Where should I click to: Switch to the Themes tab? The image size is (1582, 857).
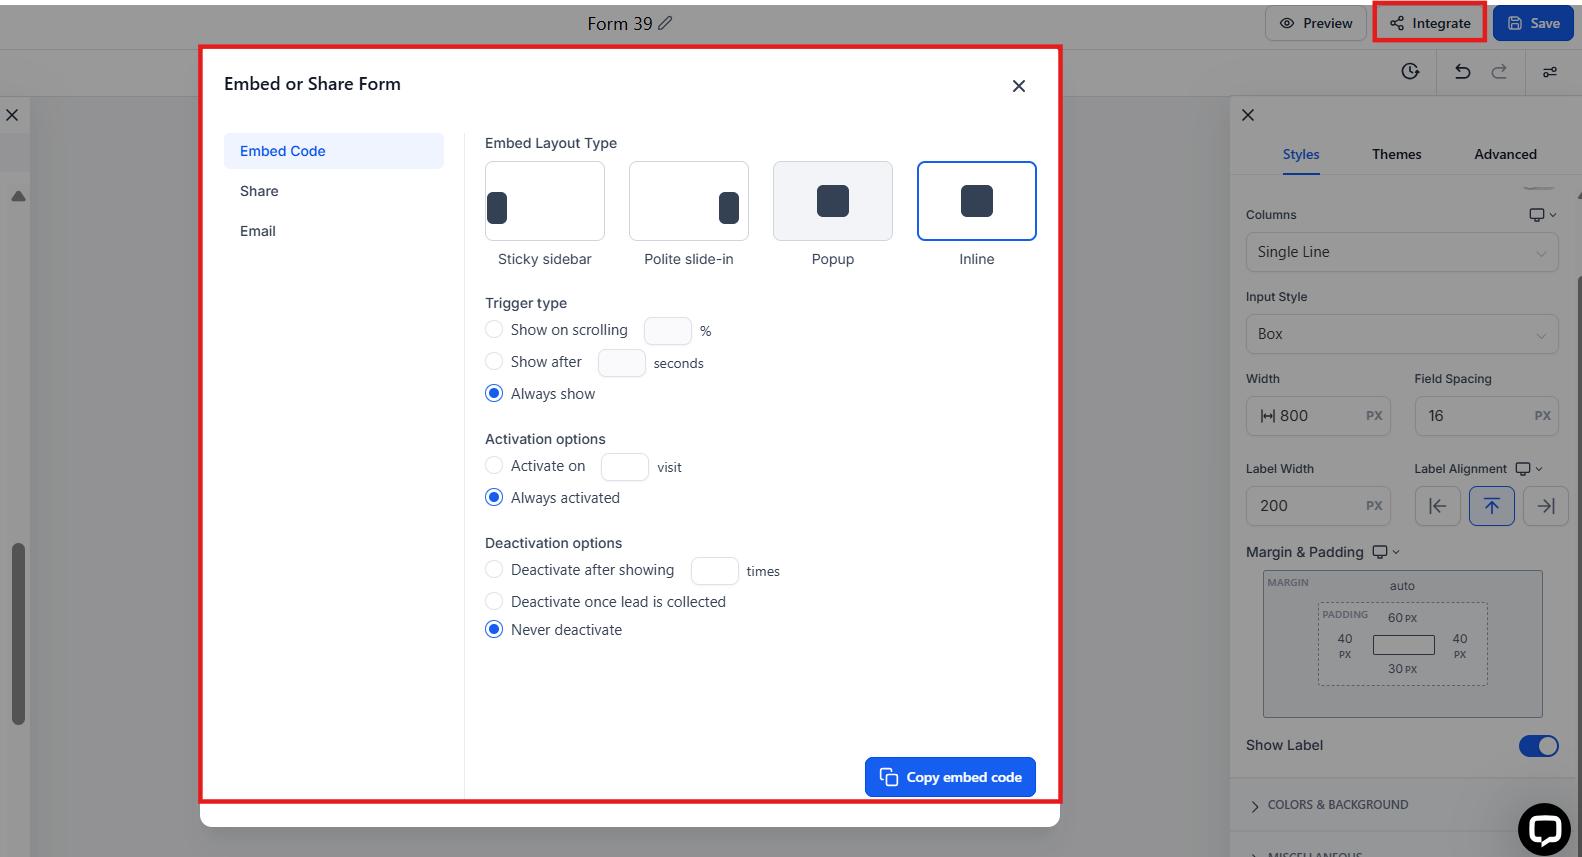[x=1396, y=154]
